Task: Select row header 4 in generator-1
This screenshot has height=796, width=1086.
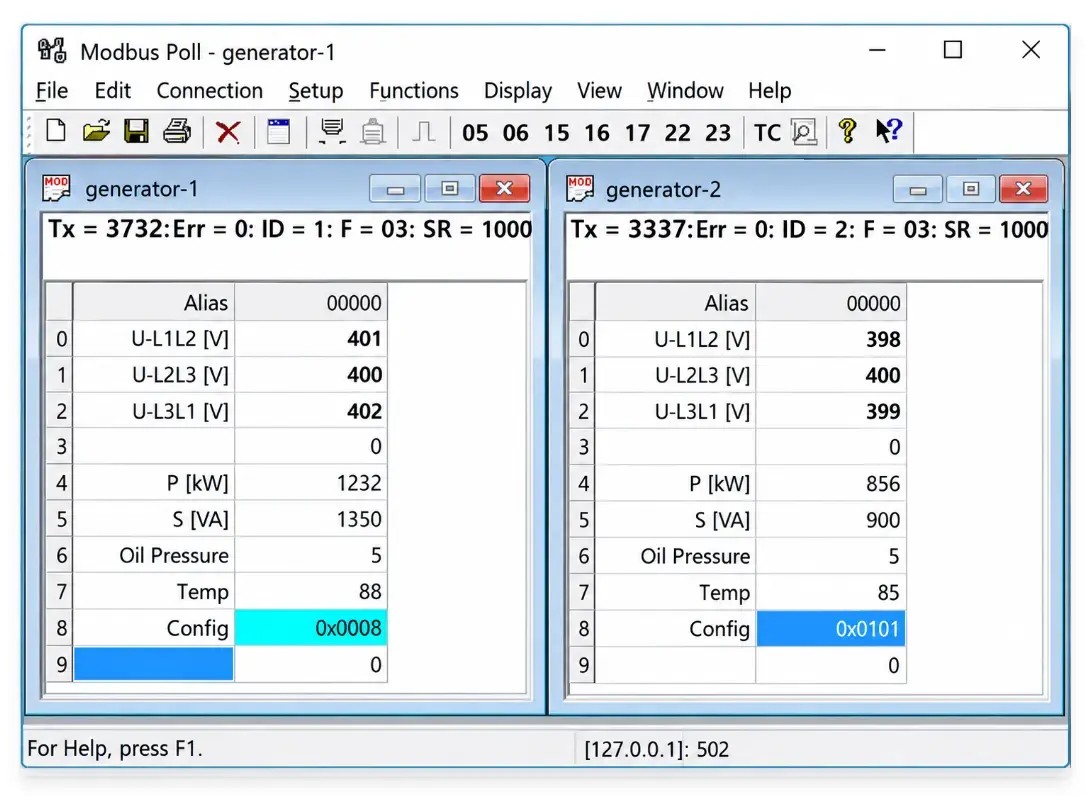Action: (60, 483)
